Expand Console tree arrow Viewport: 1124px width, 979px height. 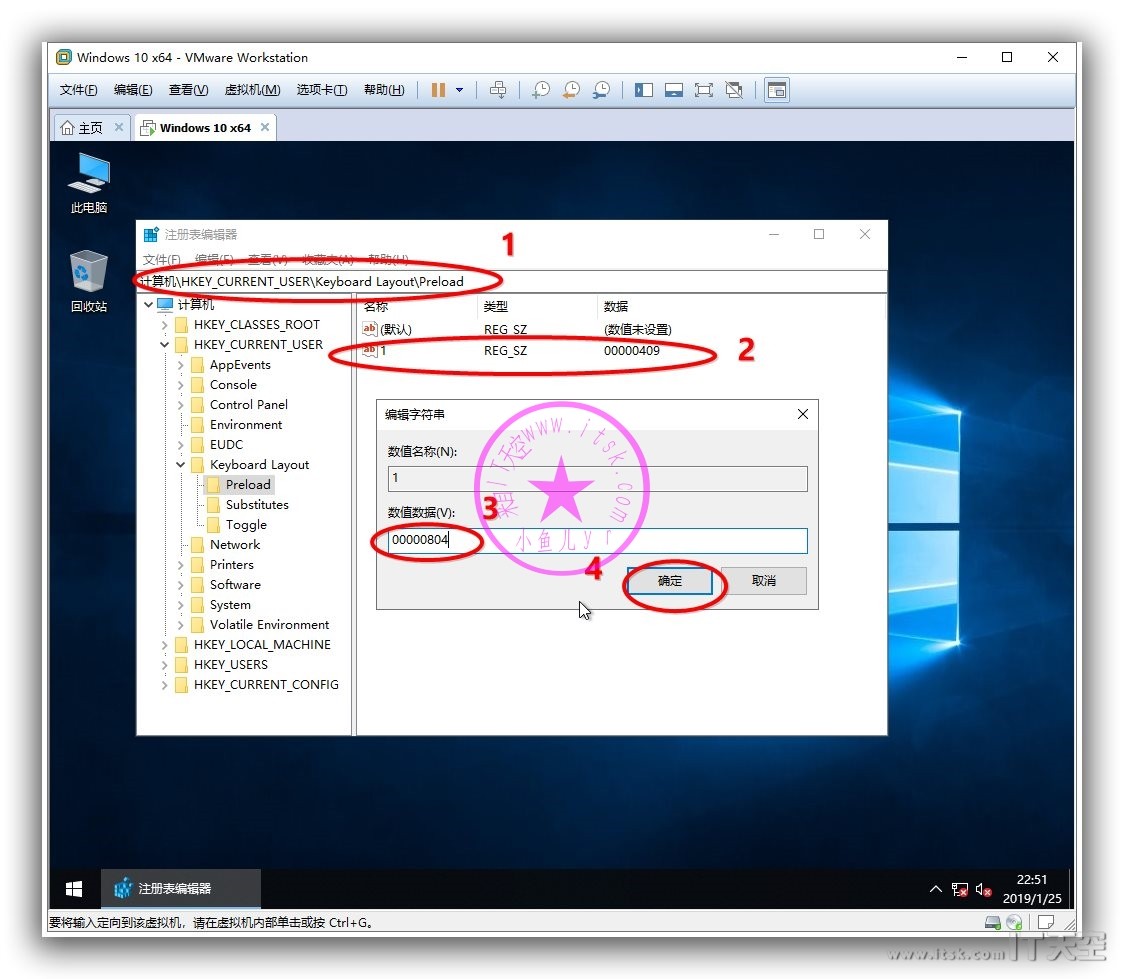[180, 385]
